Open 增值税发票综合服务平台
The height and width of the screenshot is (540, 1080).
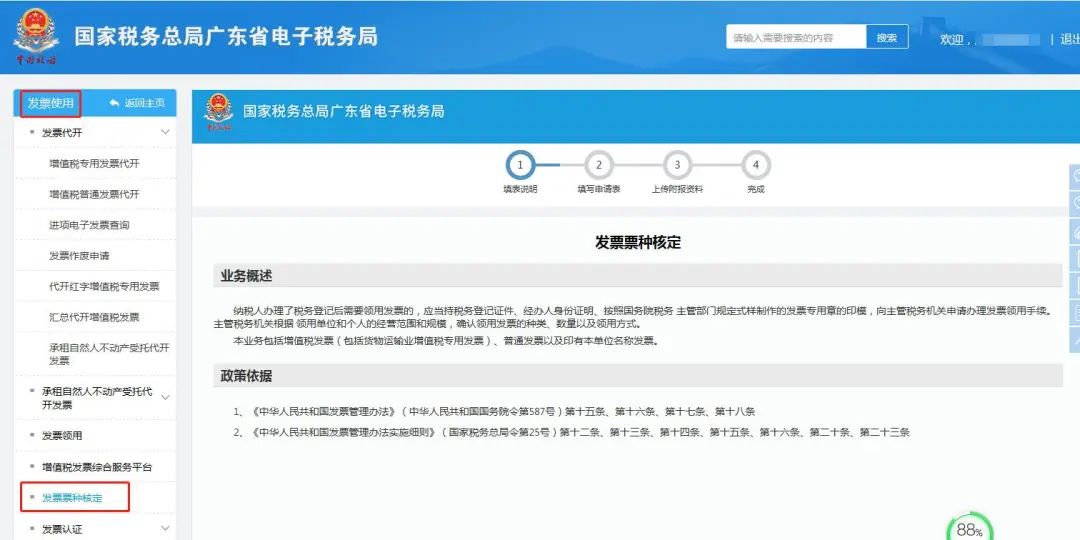click(97, 467)
